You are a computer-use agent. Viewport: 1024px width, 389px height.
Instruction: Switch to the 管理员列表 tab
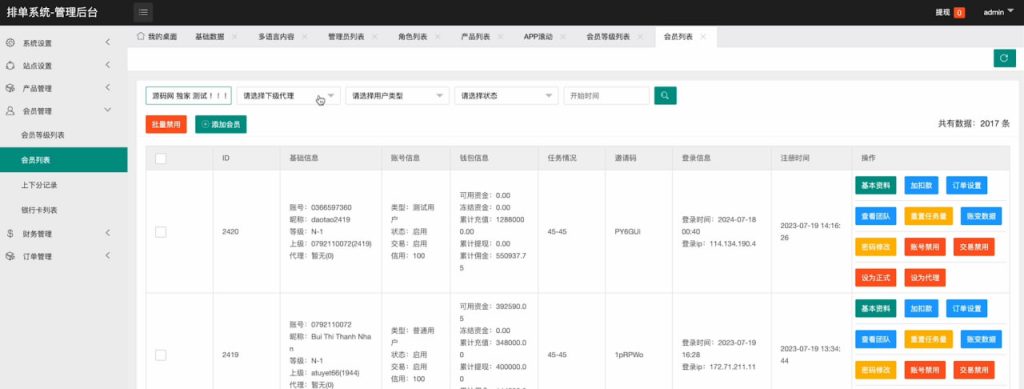pos(346,37)
